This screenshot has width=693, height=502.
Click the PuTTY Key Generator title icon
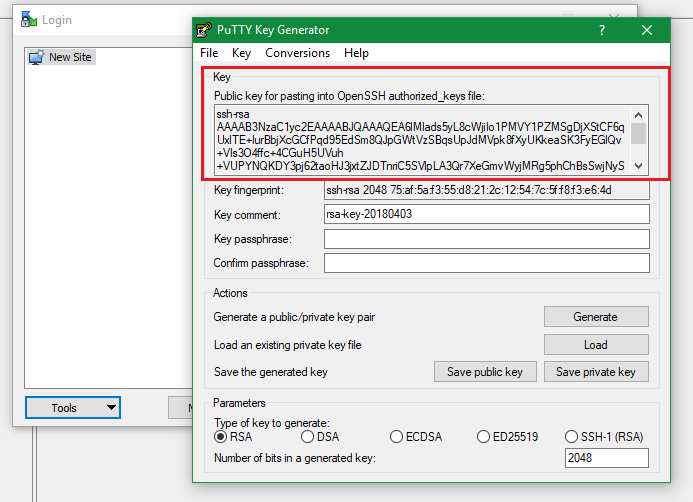coord(204,30)
